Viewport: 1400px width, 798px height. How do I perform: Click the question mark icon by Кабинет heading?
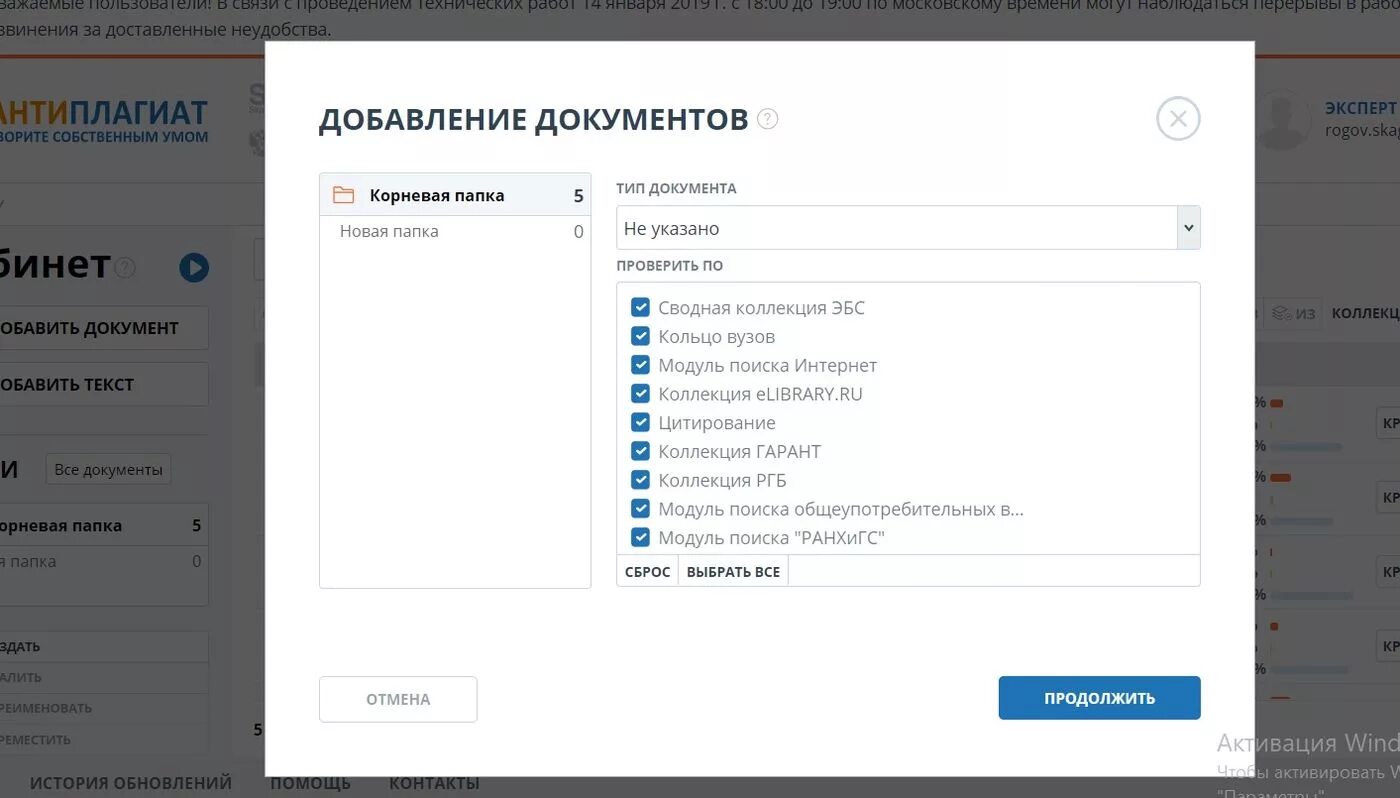point(124,267)
